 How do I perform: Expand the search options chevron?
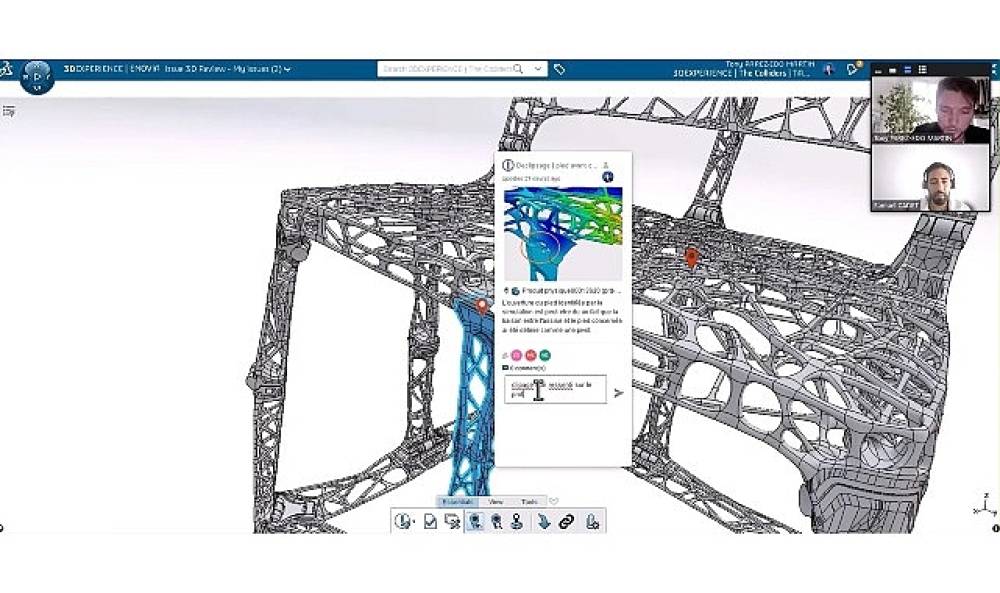[539, 69]
